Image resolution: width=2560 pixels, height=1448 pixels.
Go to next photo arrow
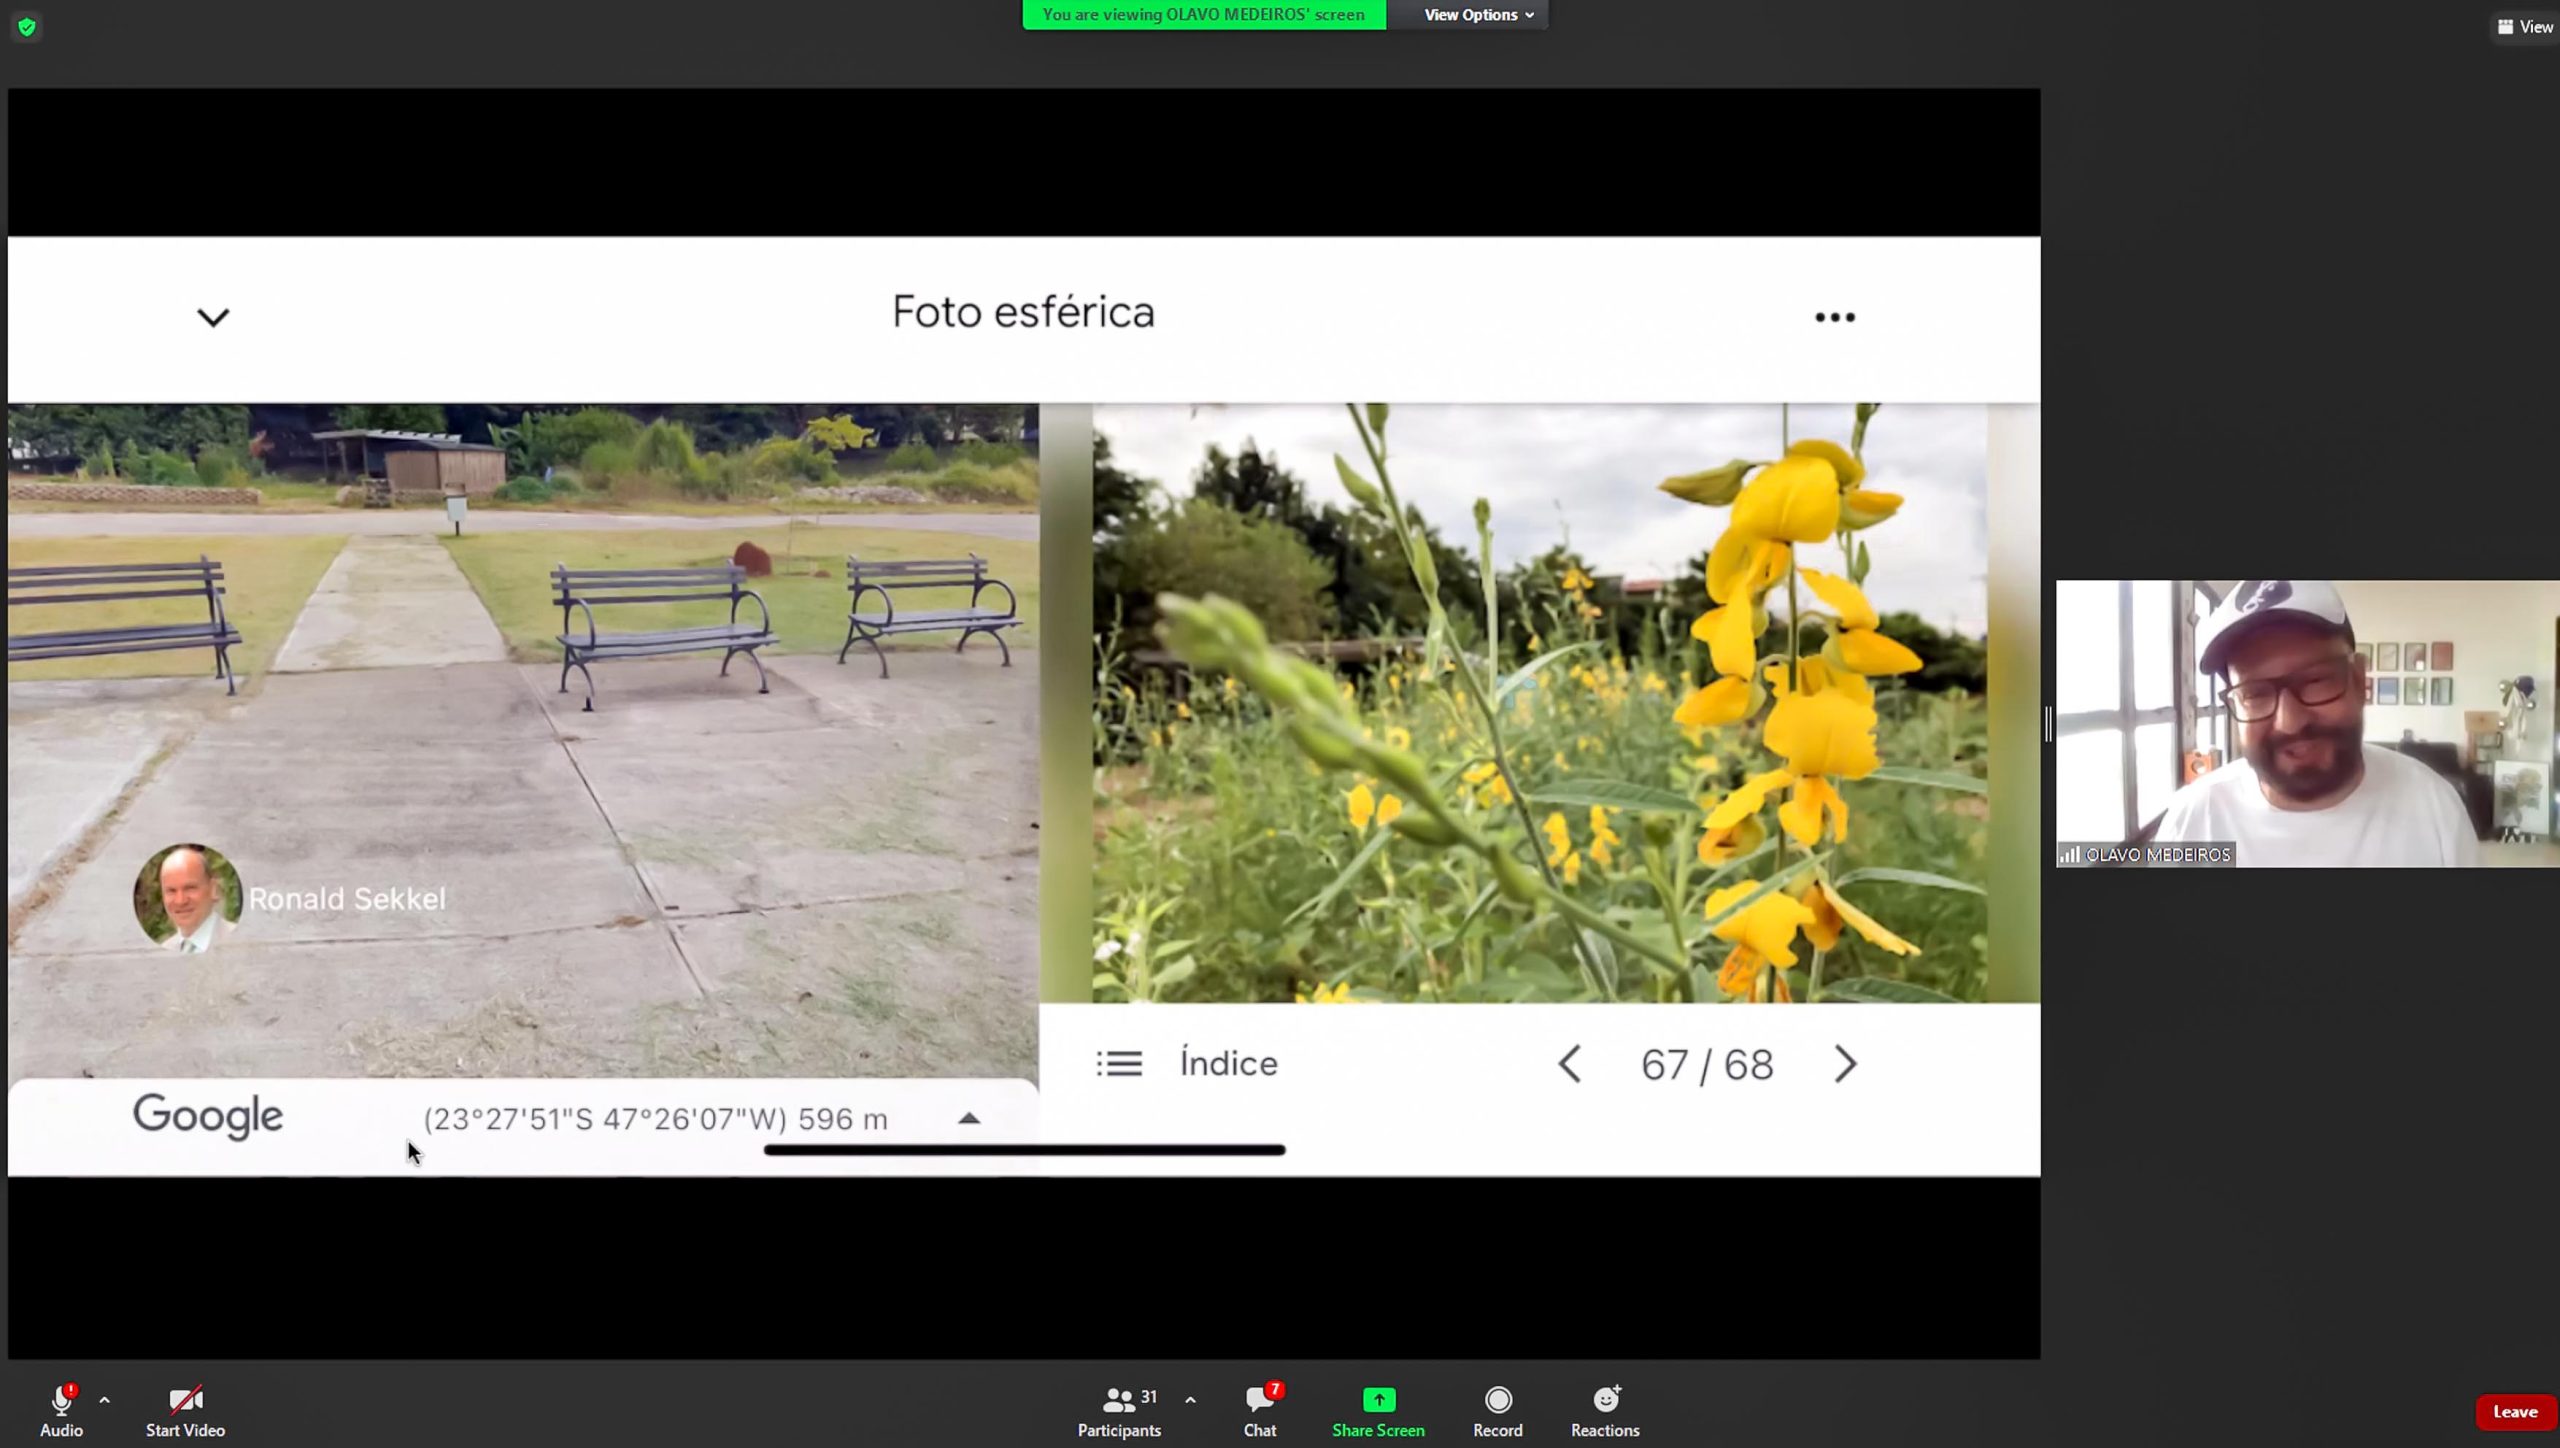[1845, 1064]
